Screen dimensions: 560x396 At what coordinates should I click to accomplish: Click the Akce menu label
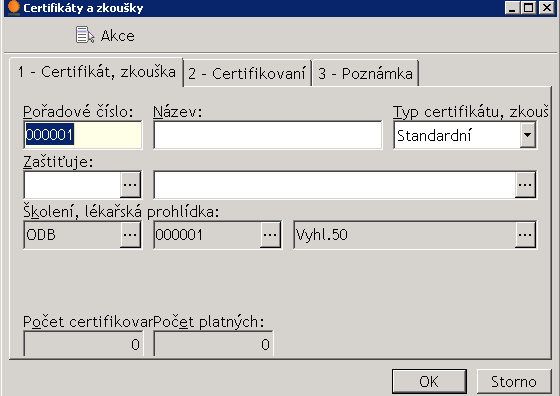tap(118, 36)
